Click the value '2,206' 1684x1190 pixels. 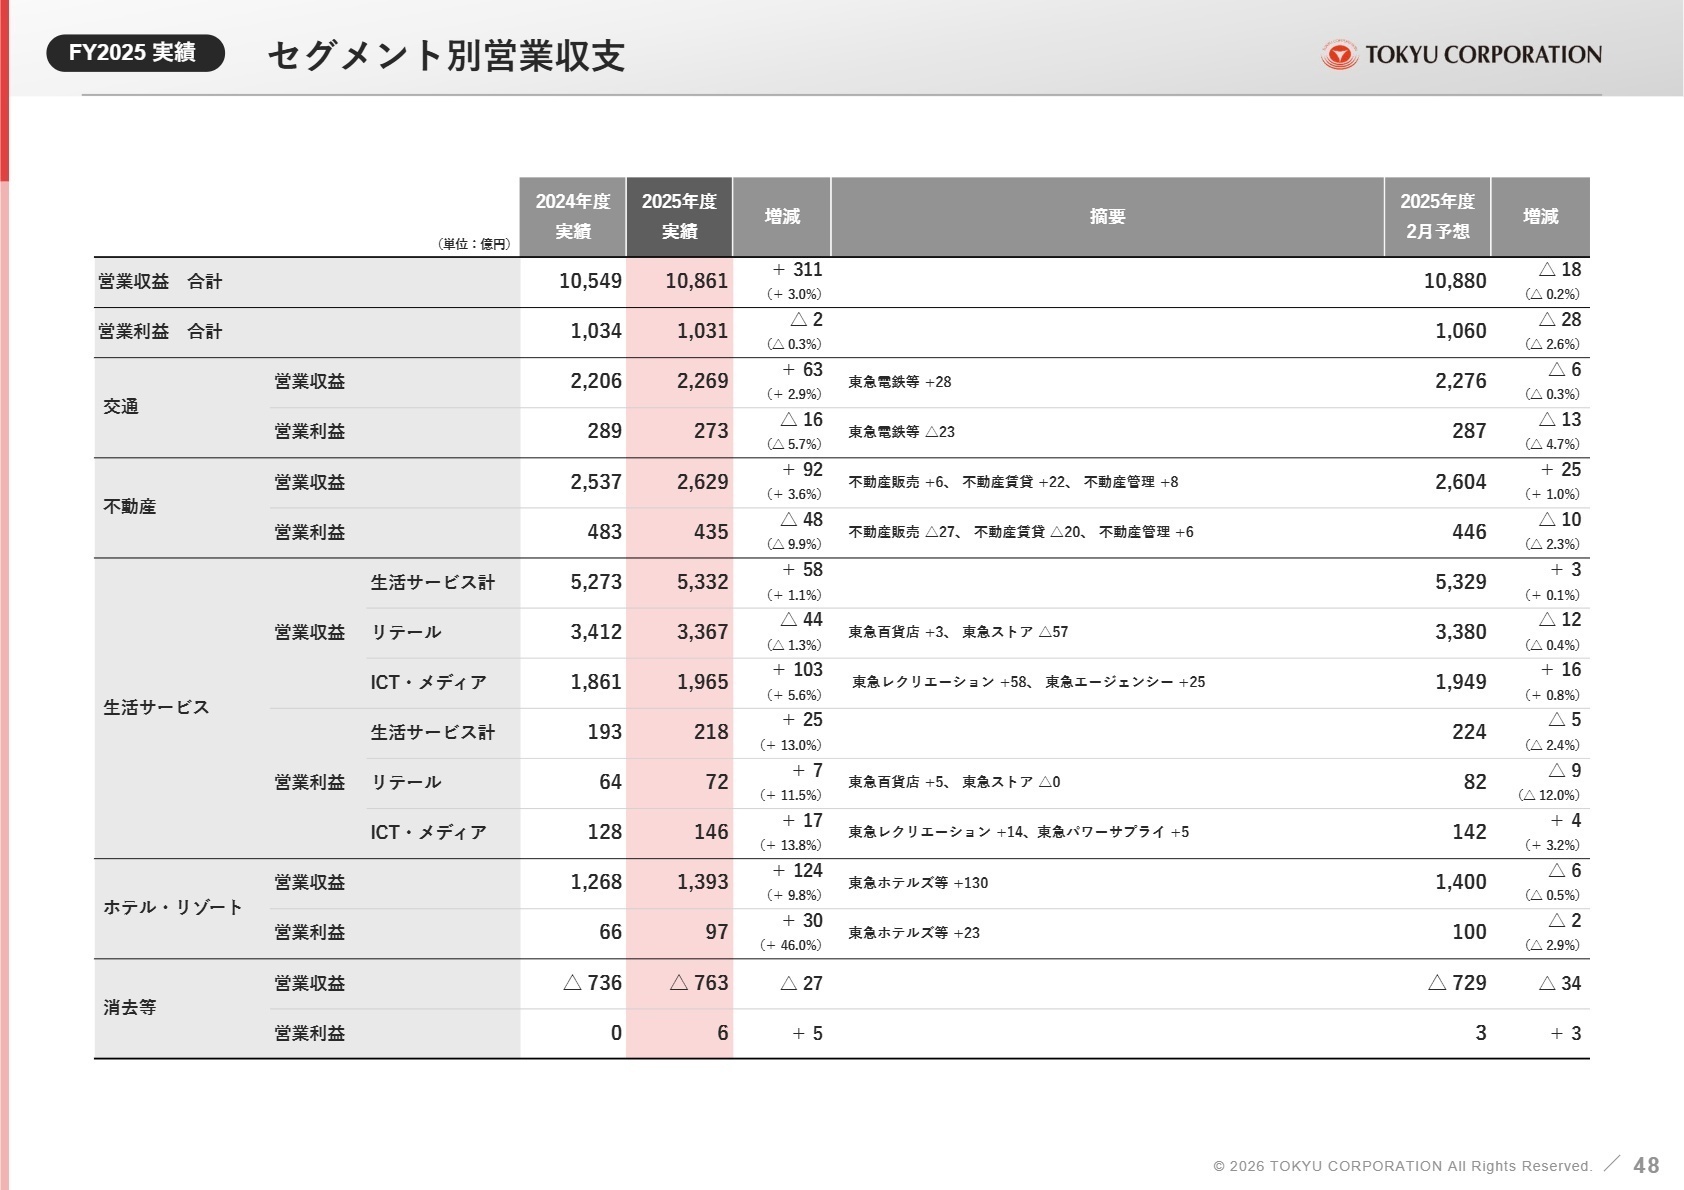[596, 381]
